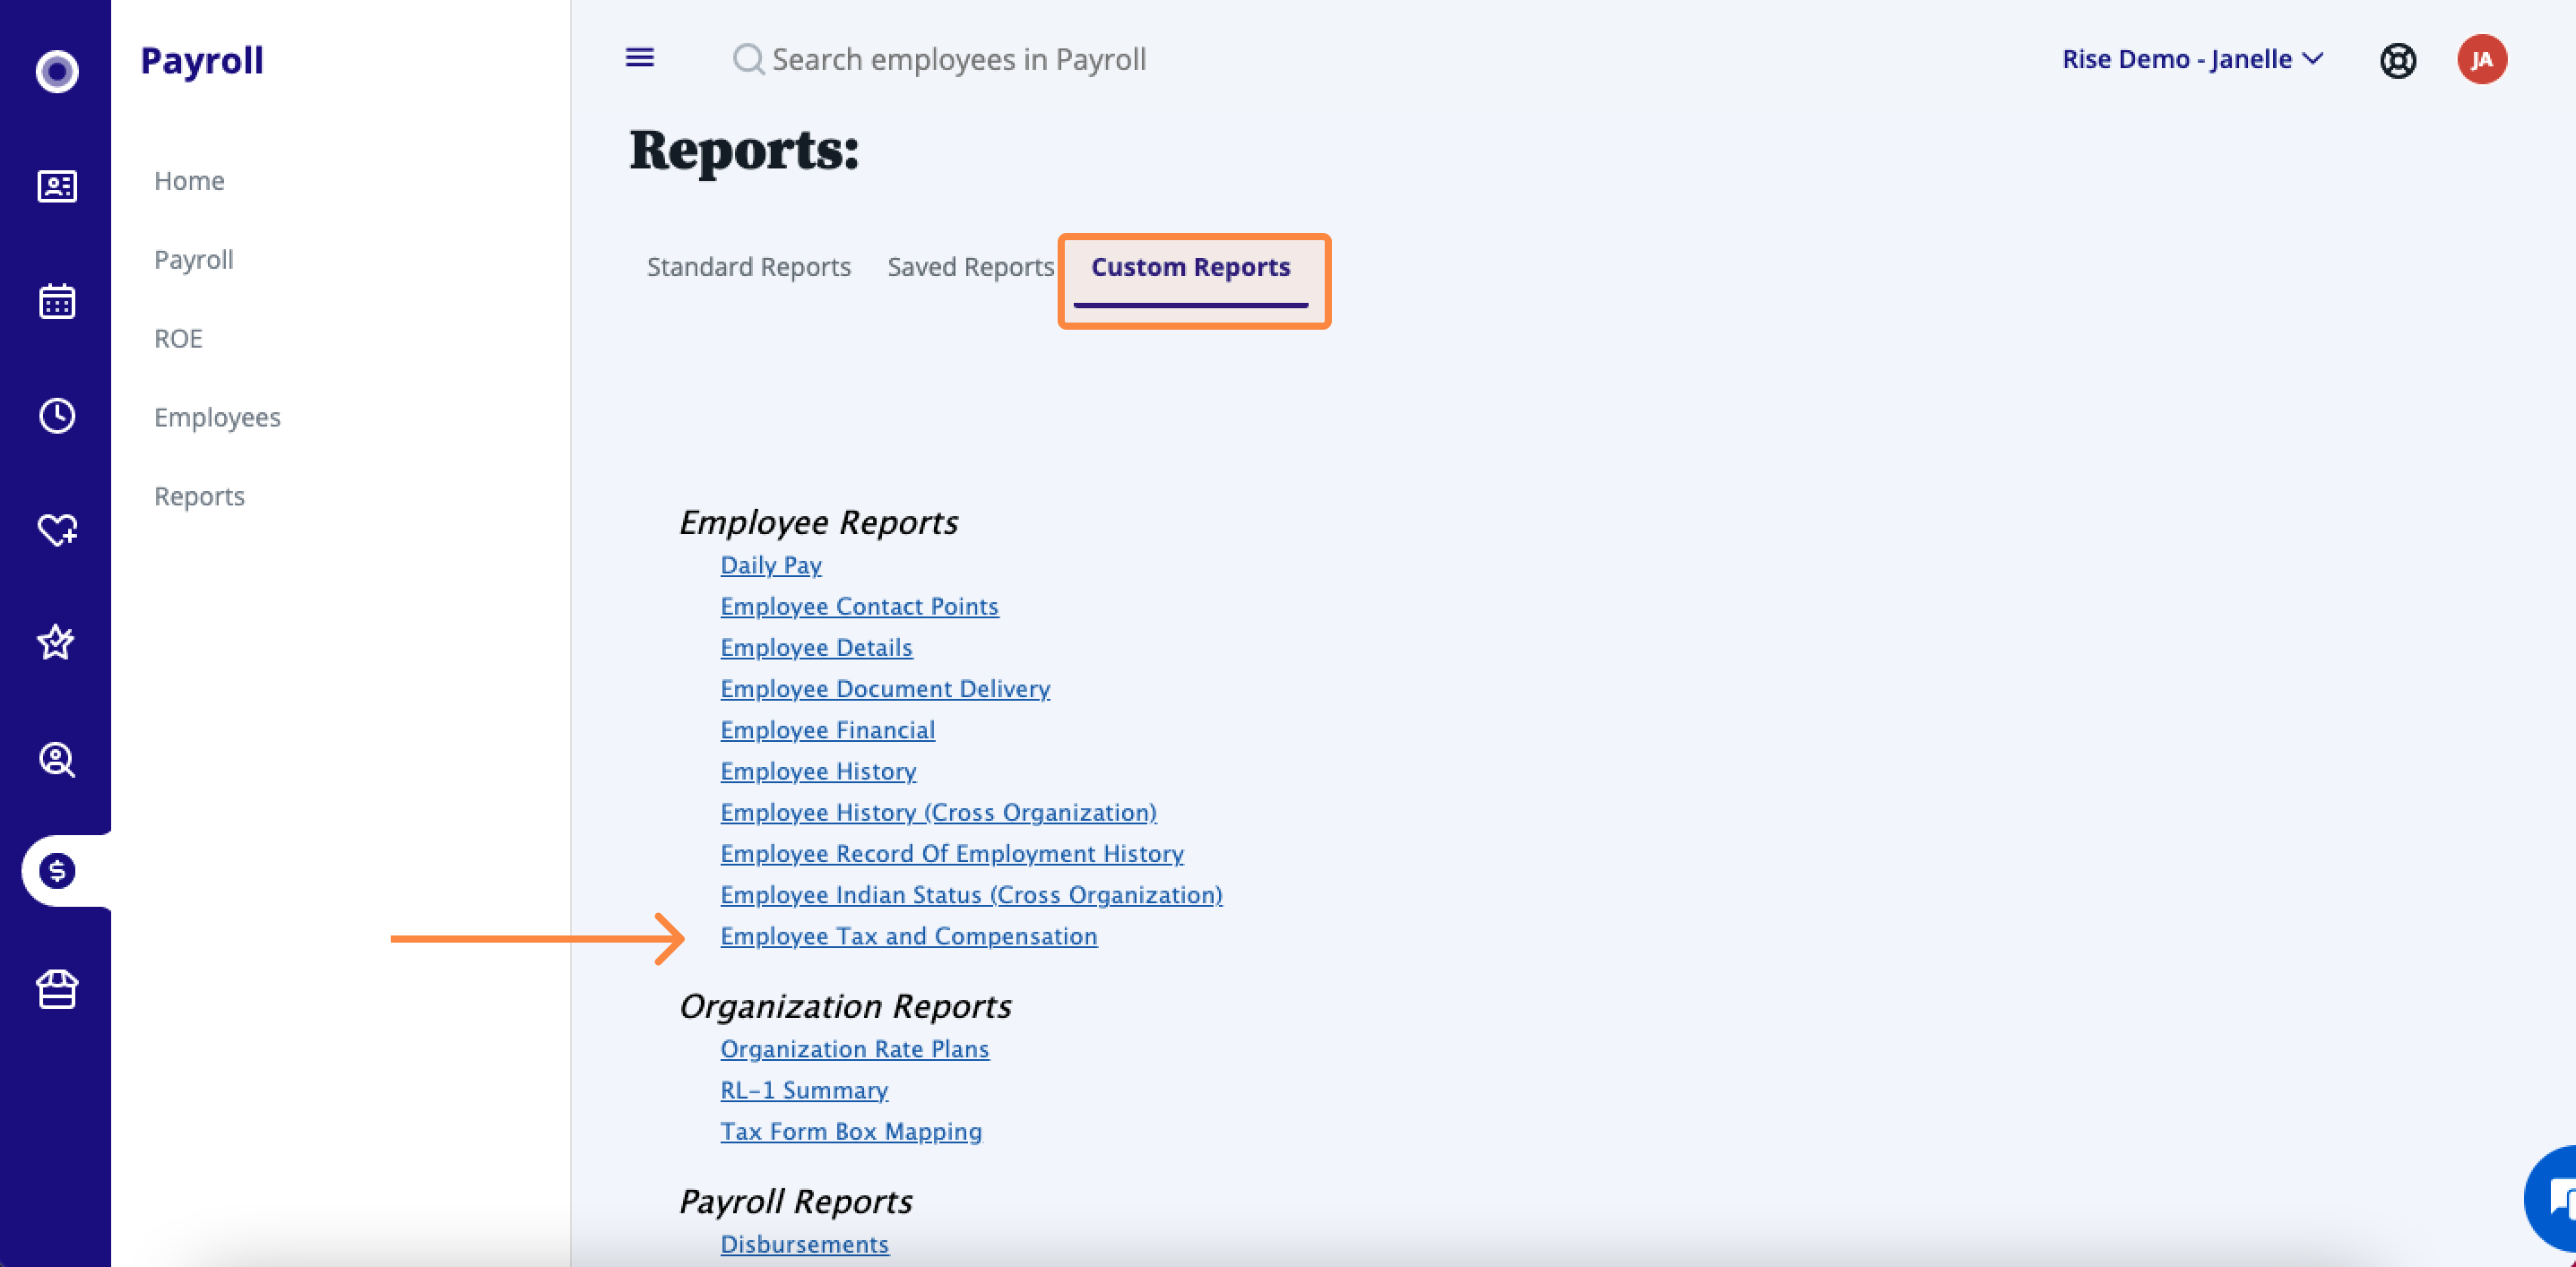Expand the Rise Demo - Janelle dropdown
The width and height of the screenshot is (2576, 1267).
[x=2192, y=60]
